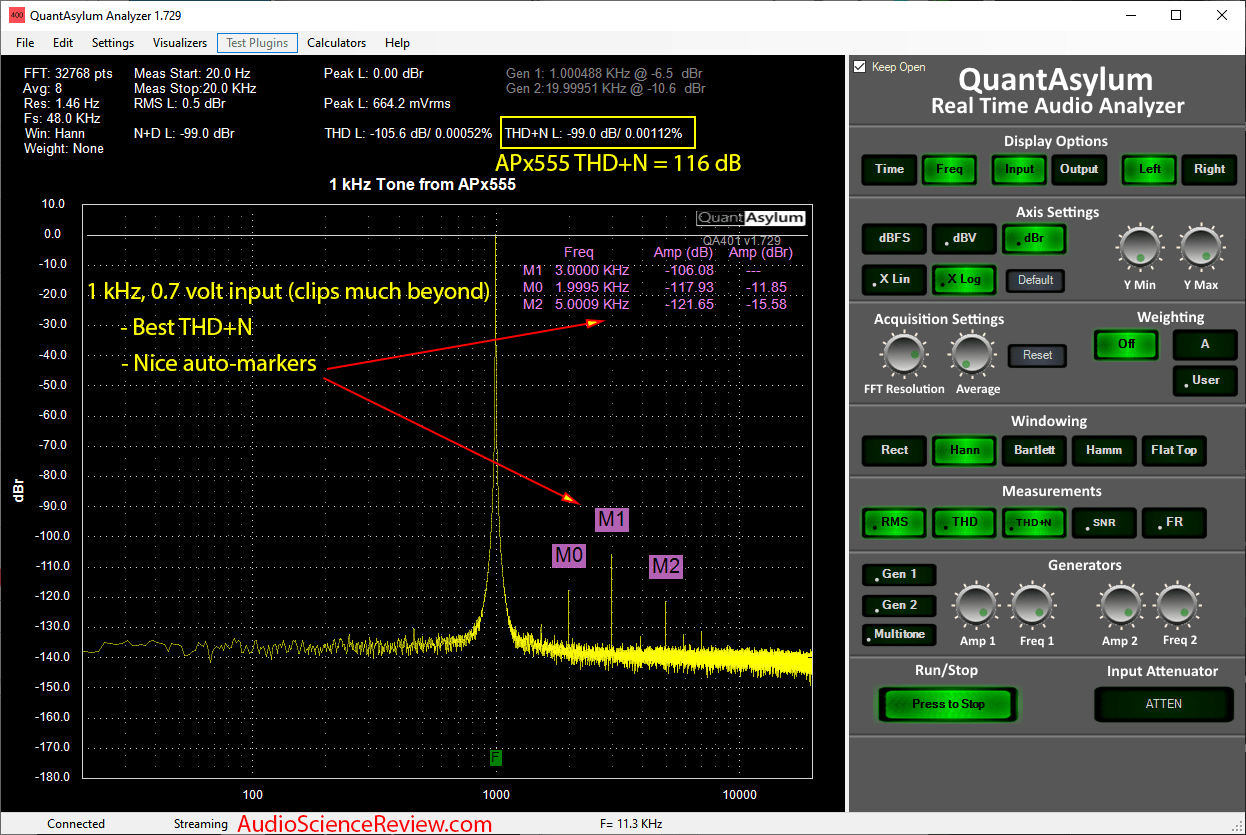Screen dimensions: 1246x835
Task: Open the Settings menu
Action: [x=113, y=43]
